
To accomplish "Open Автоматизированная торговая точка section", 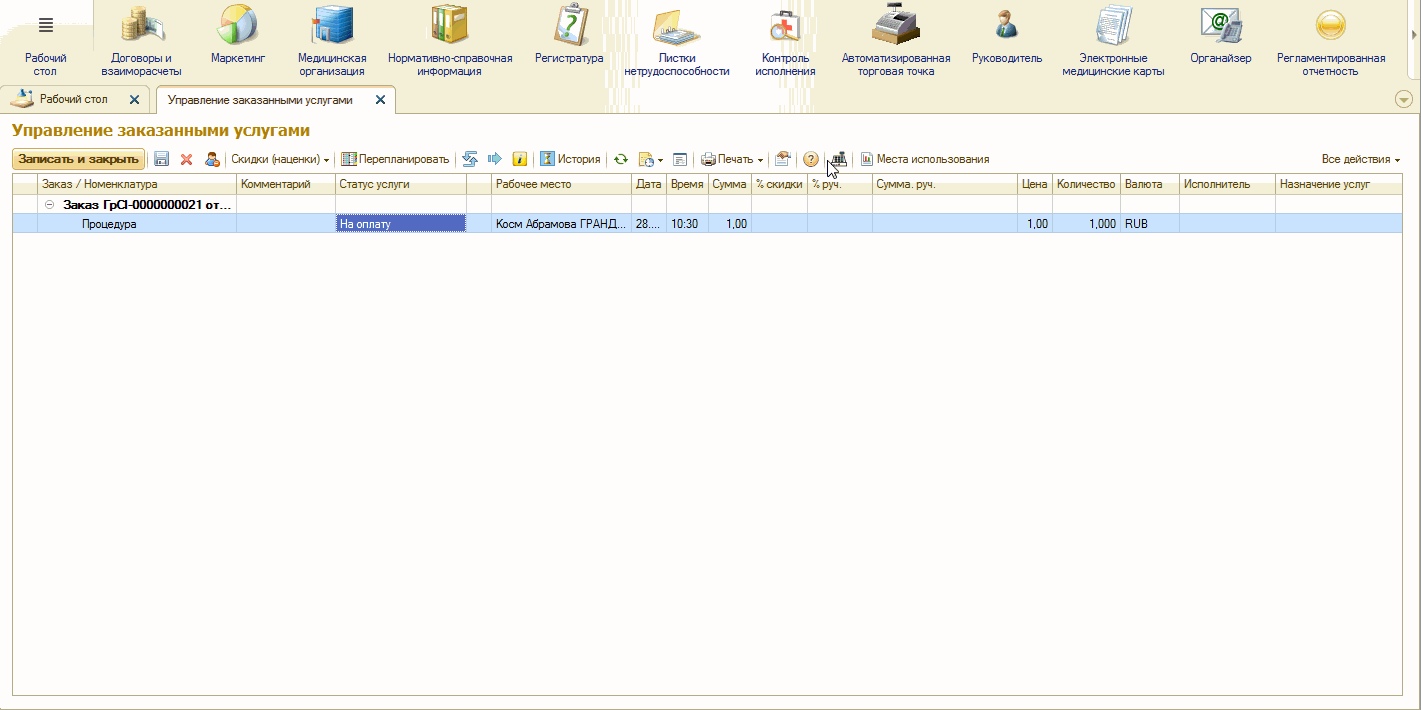I will 896,40.
